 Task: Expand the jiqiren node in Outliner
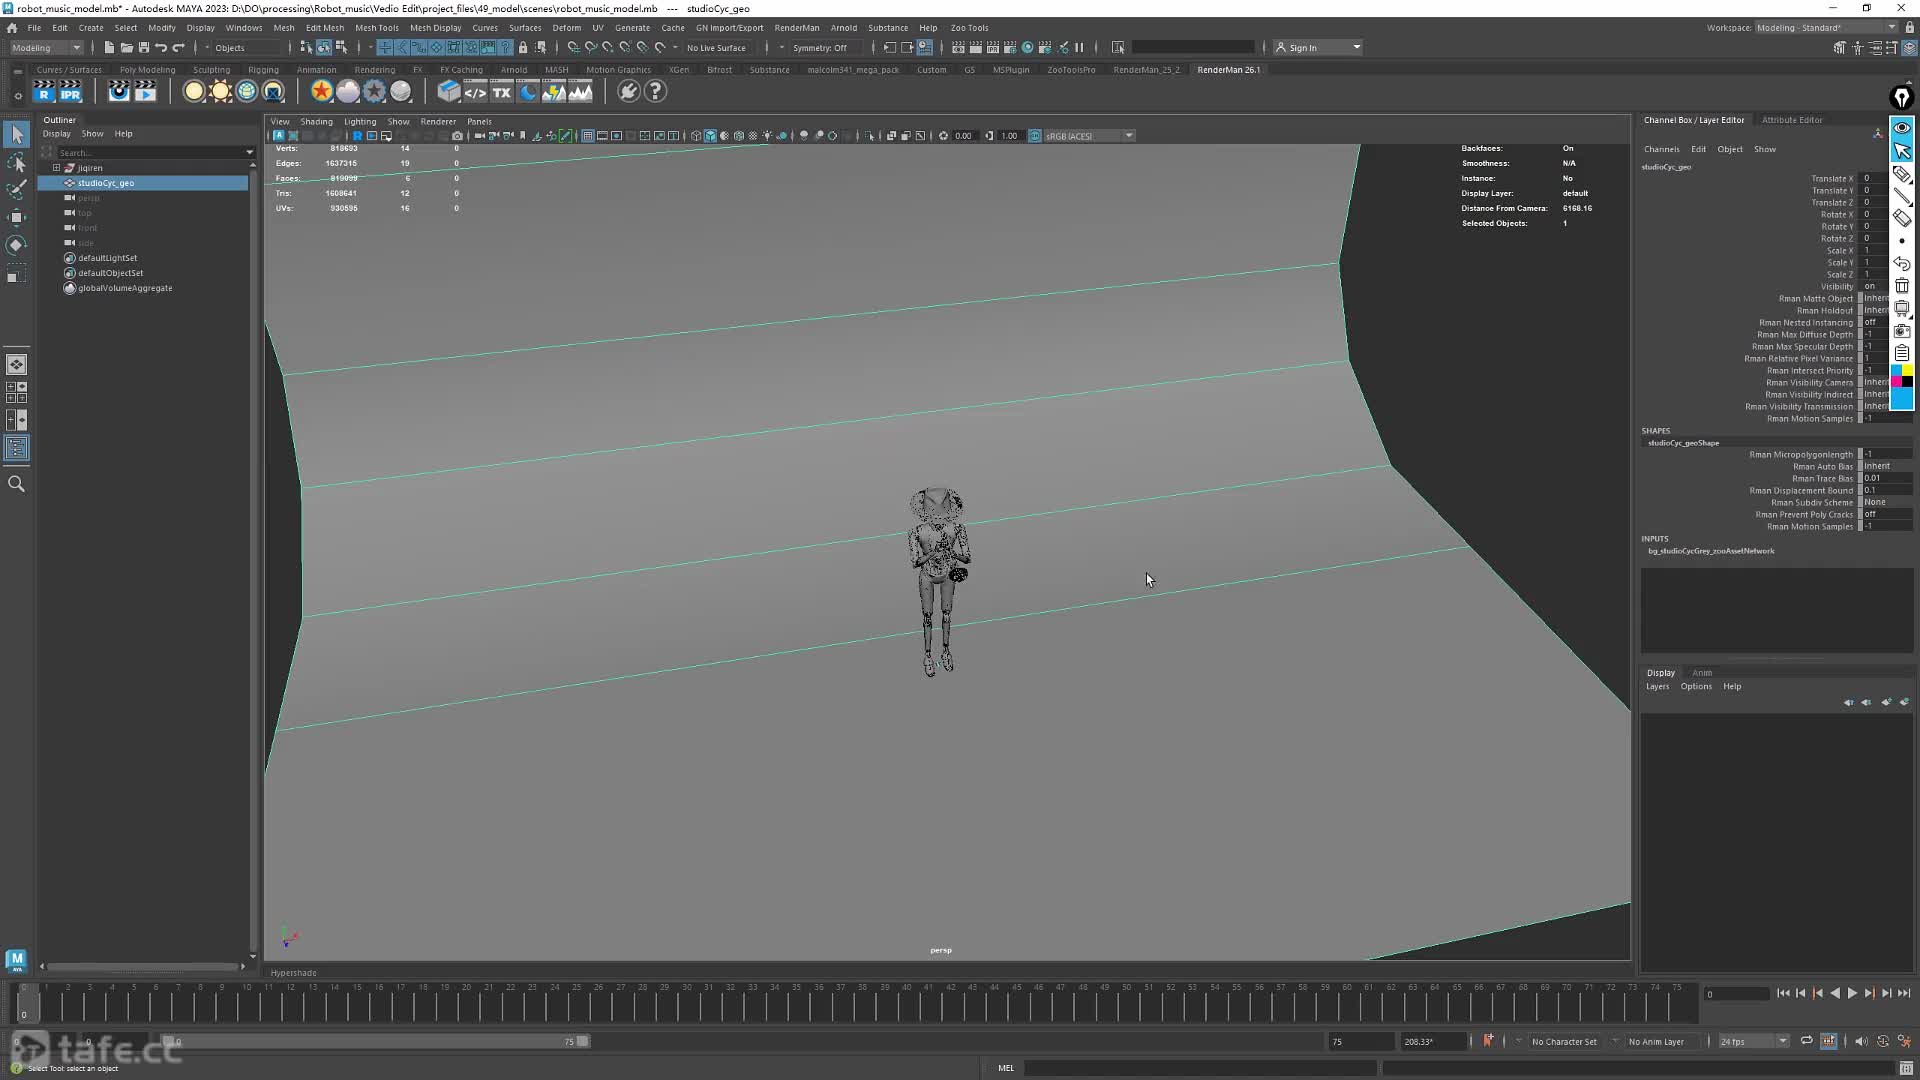click(x=57, y=168)
